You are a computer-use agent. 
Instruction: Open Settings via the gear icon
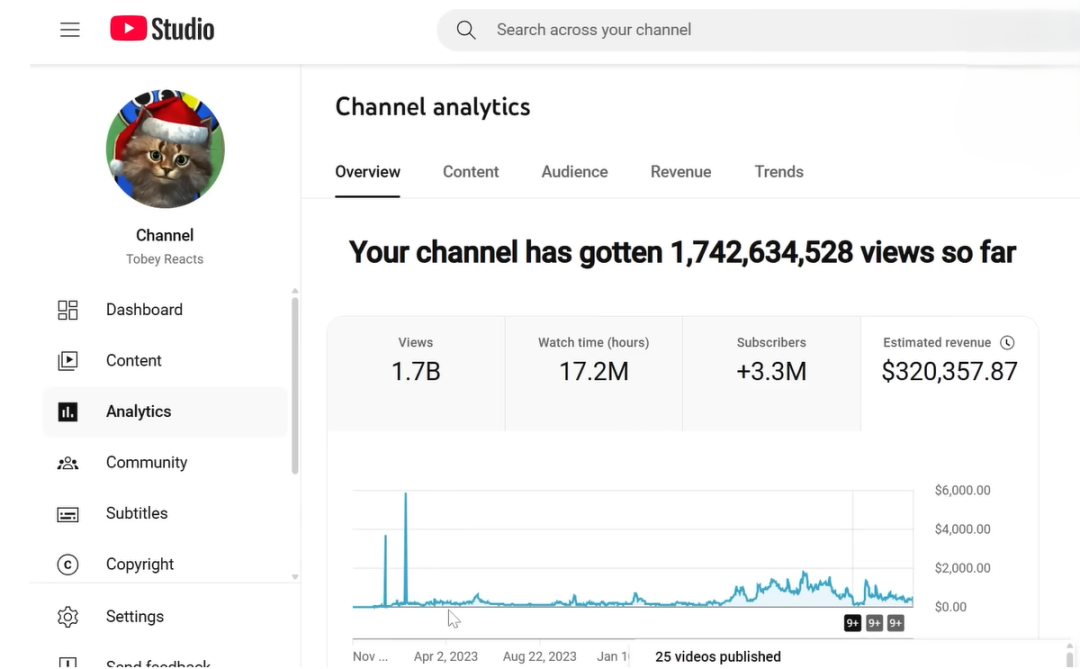point(68,617)
